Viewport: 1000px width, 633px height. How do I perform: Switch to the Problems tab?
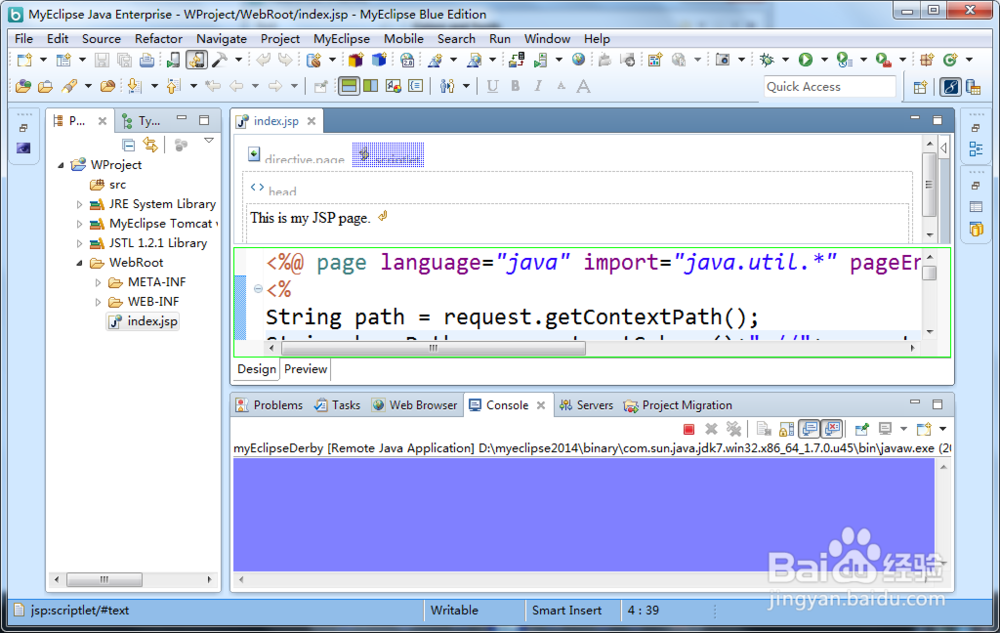coord(269,405)
